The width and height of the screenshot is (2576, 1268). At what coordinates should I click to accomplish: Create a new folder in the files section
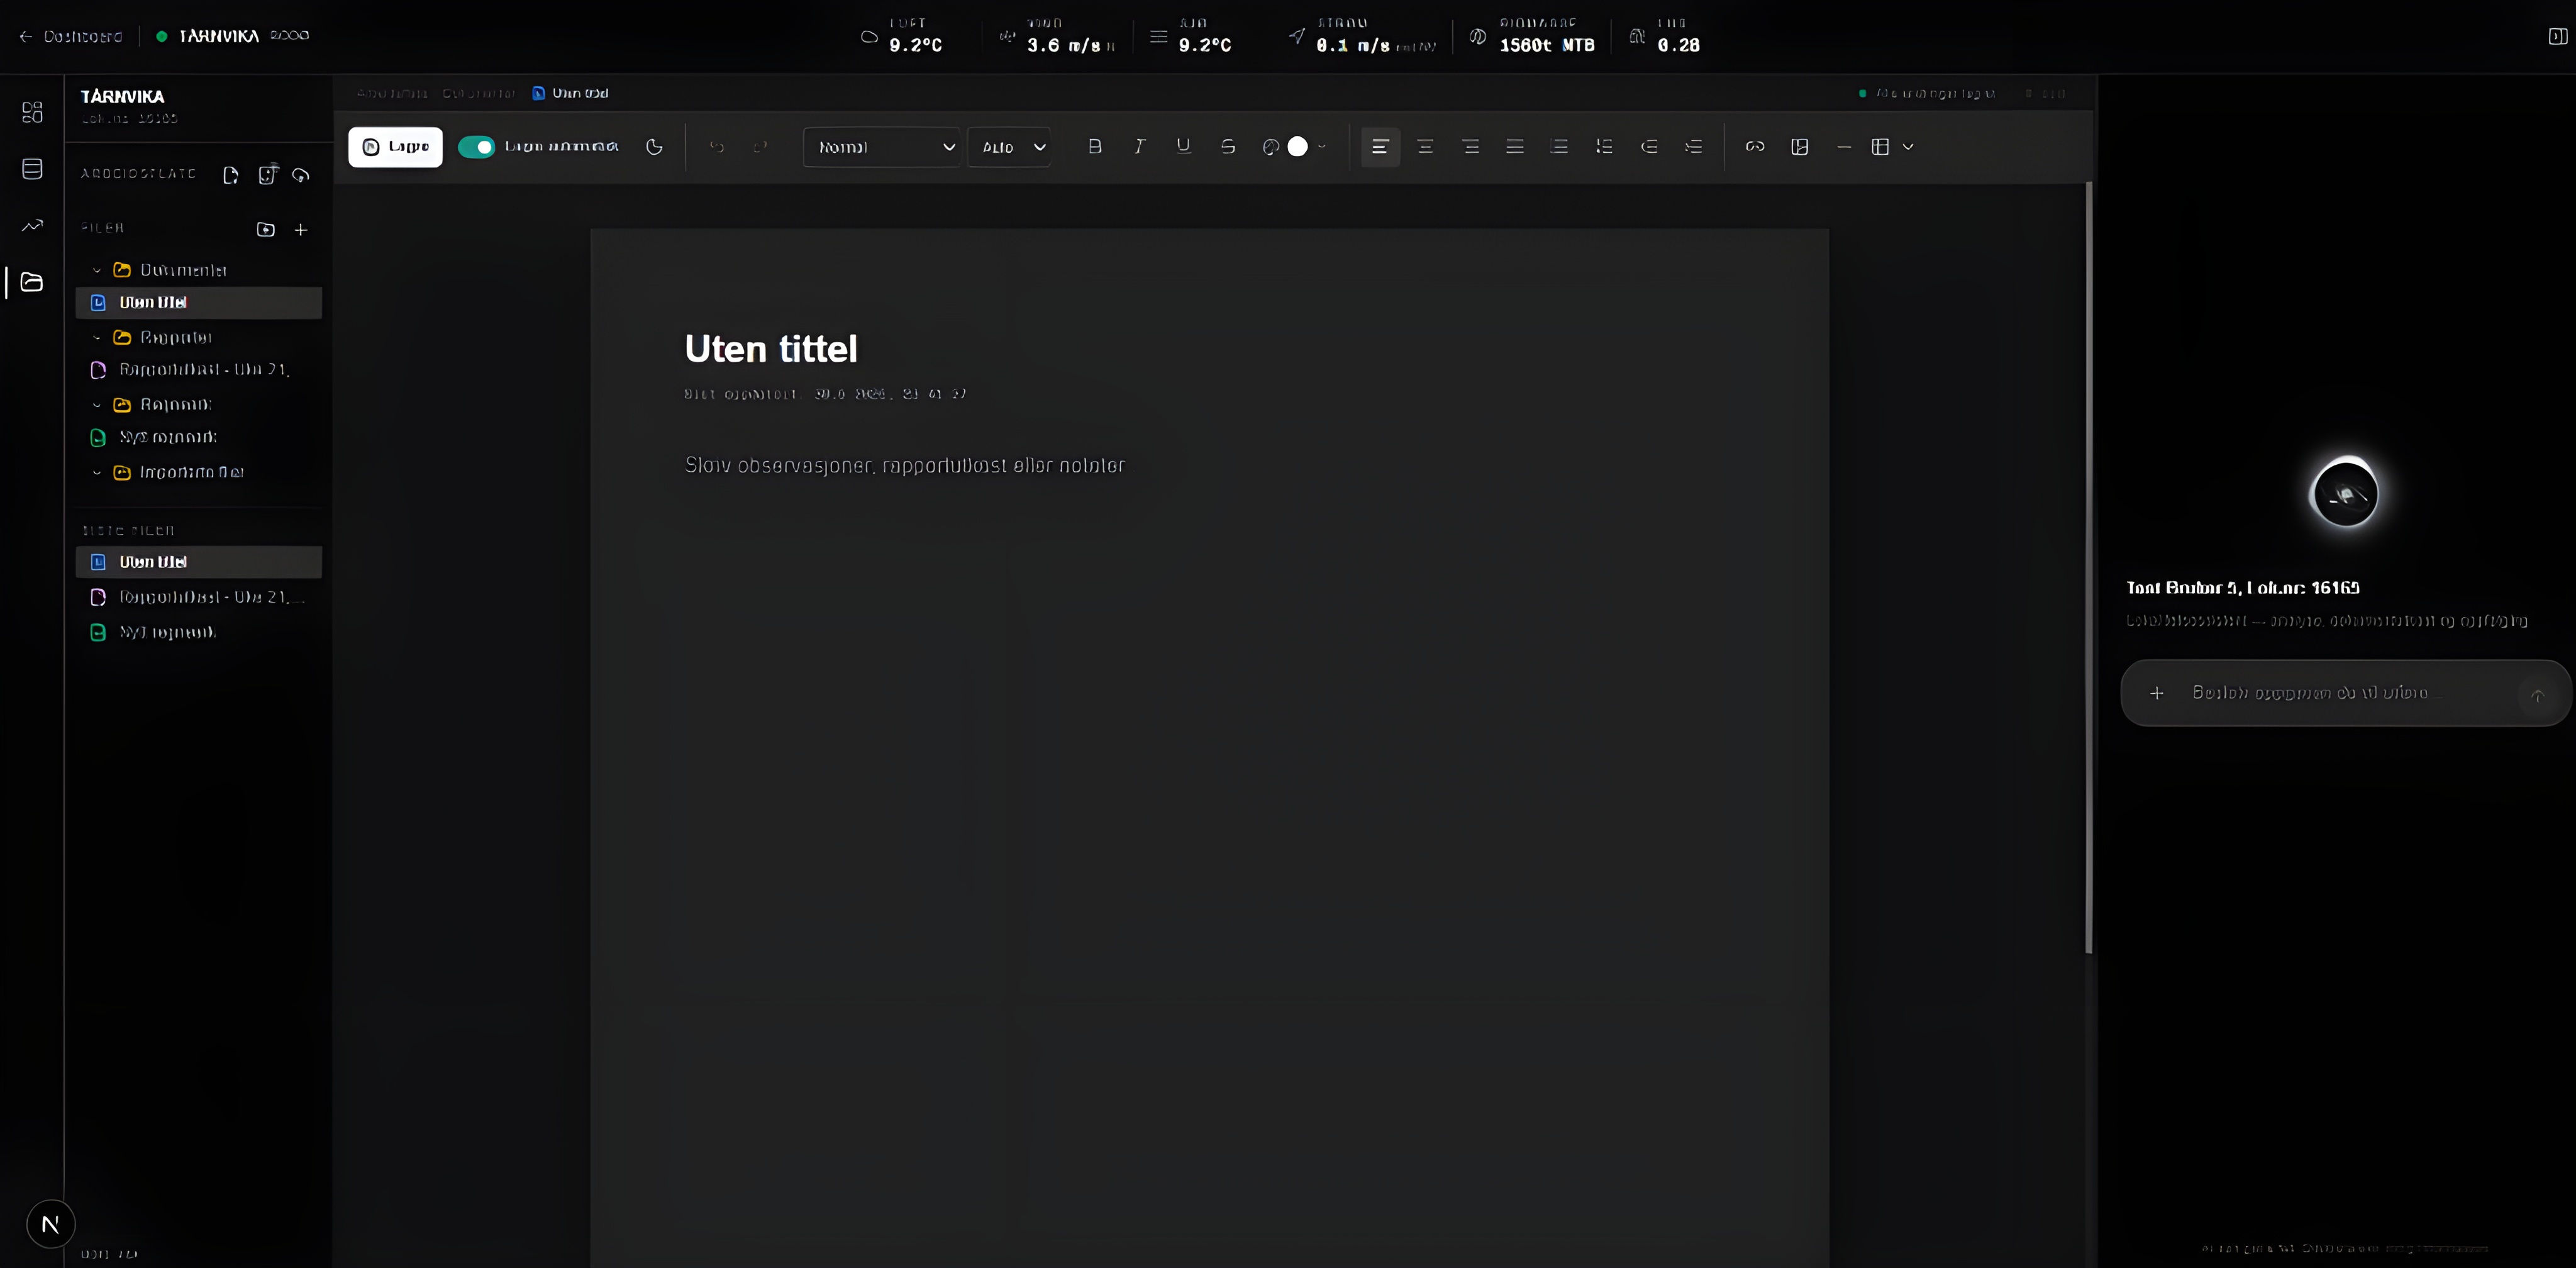point(265,229)
